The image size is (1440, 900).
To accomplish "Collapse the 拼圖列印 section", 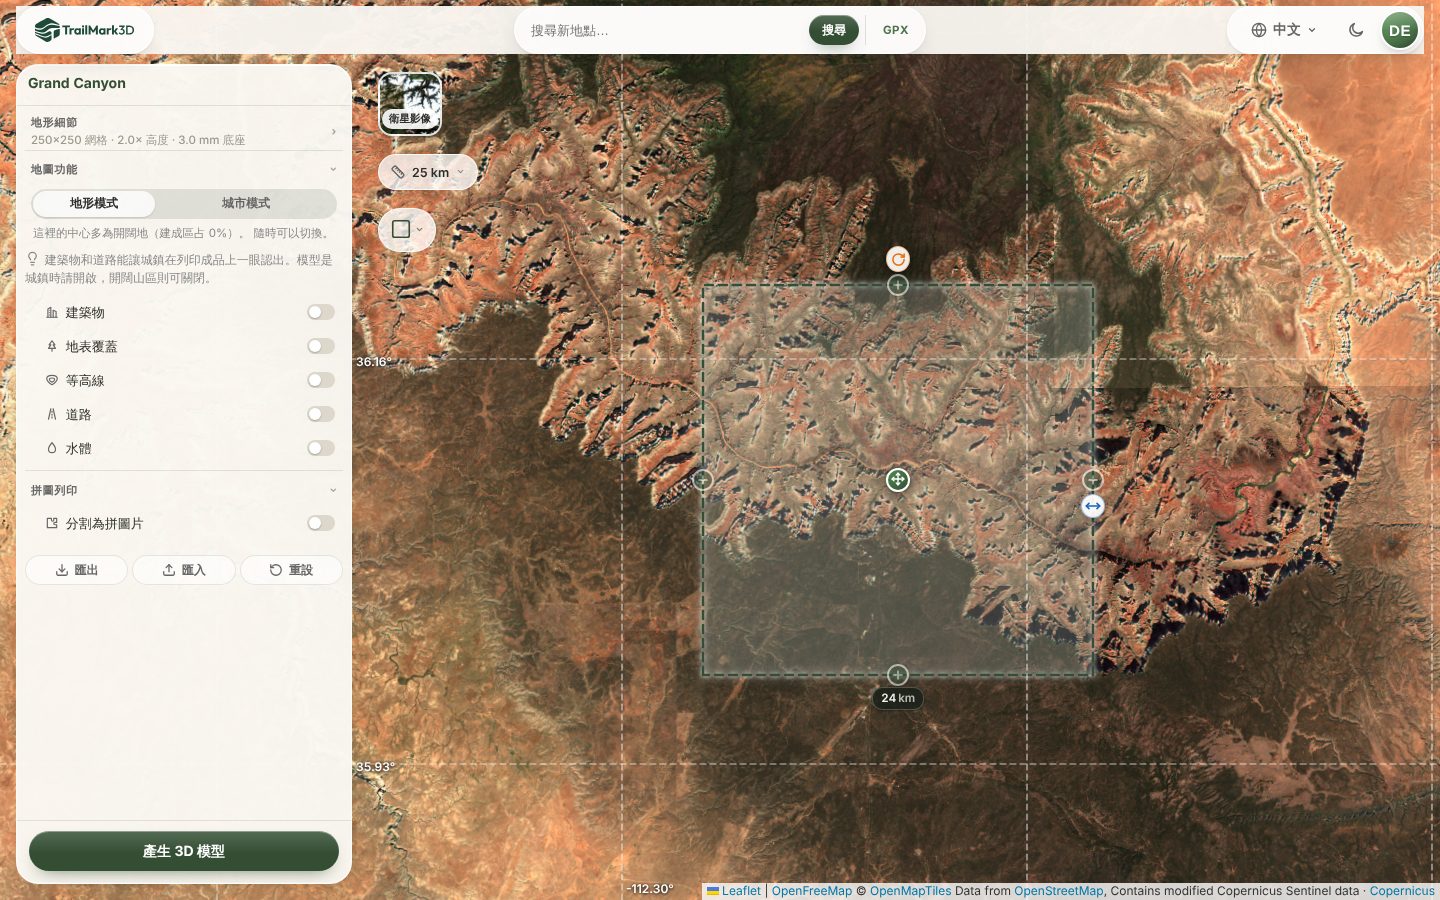I will 184,491.
